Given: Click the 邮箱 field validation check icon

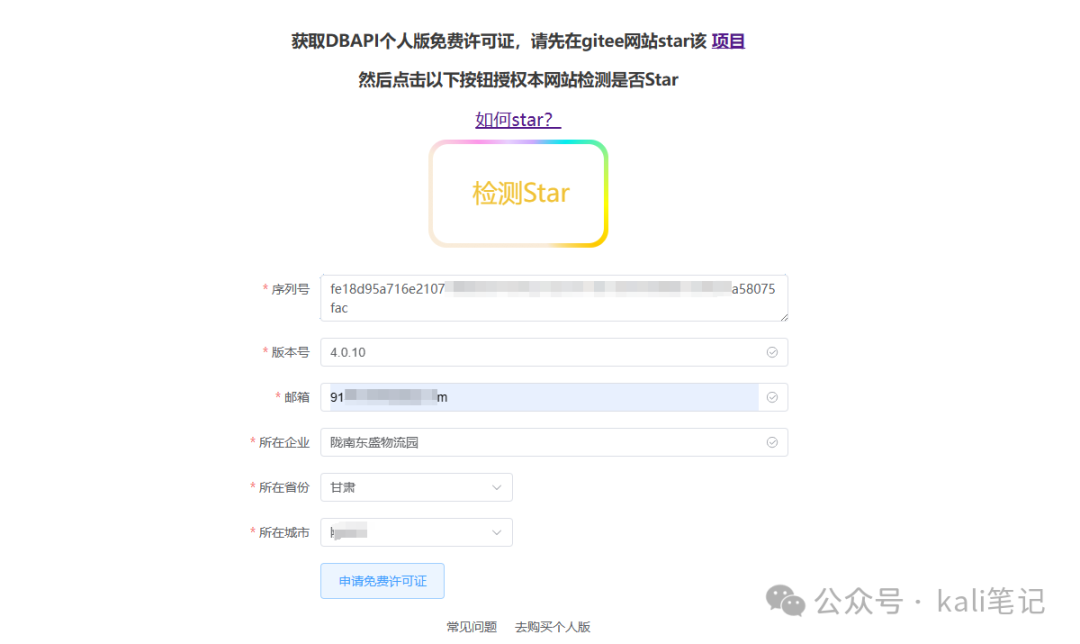Looking at the screenshot, I should click(772, 397).
